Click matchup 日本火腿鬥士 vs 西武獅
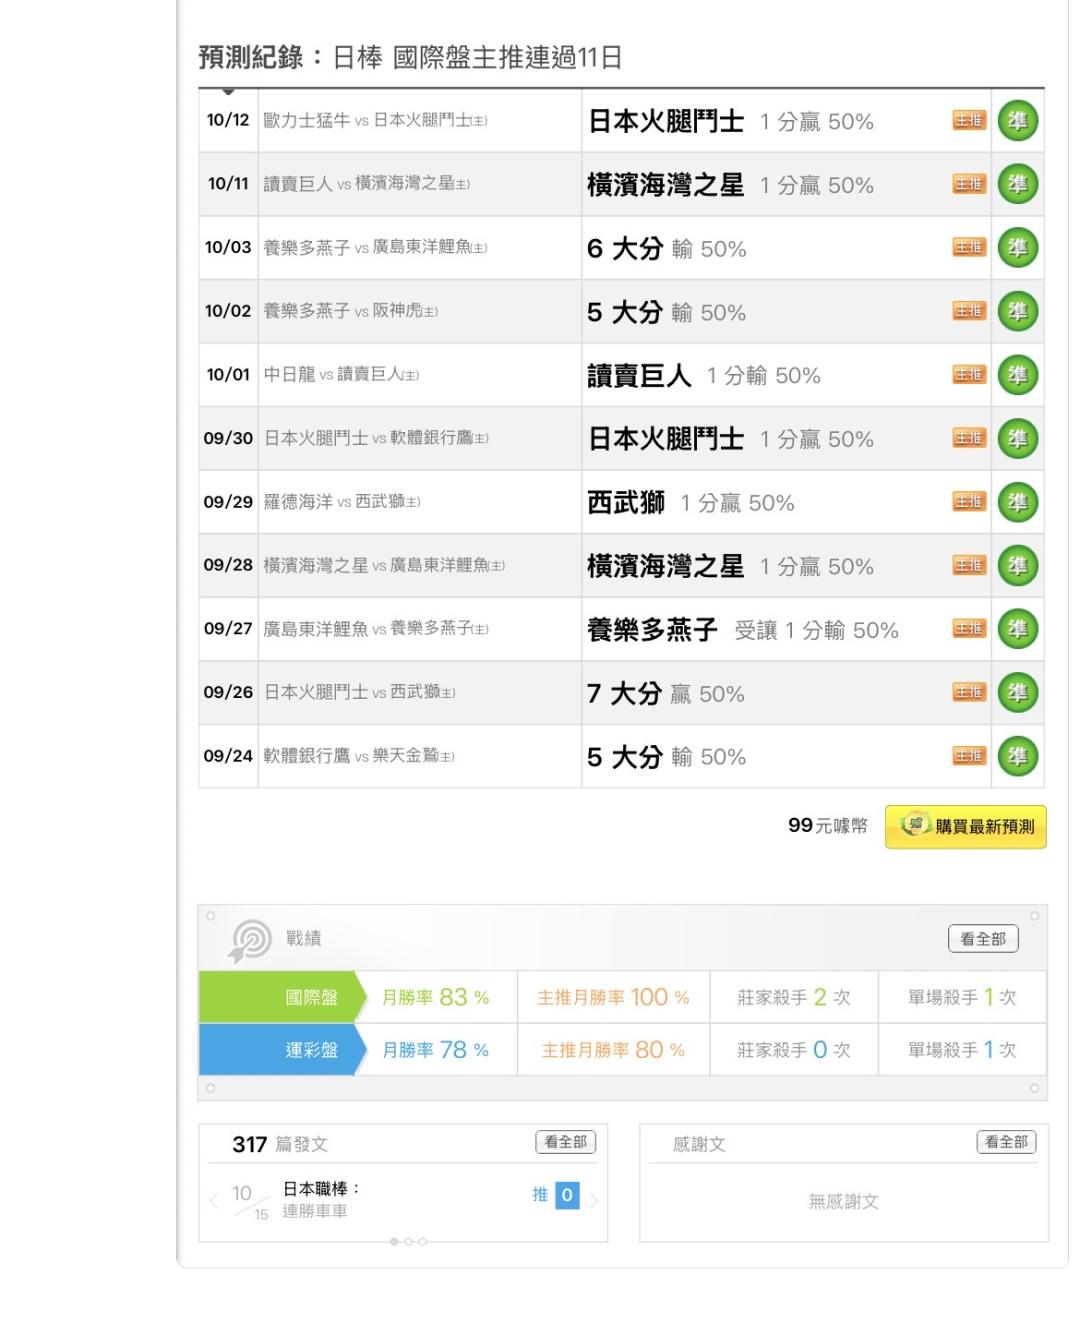This screenshot has height=1323, width=1080. [359, 692]
